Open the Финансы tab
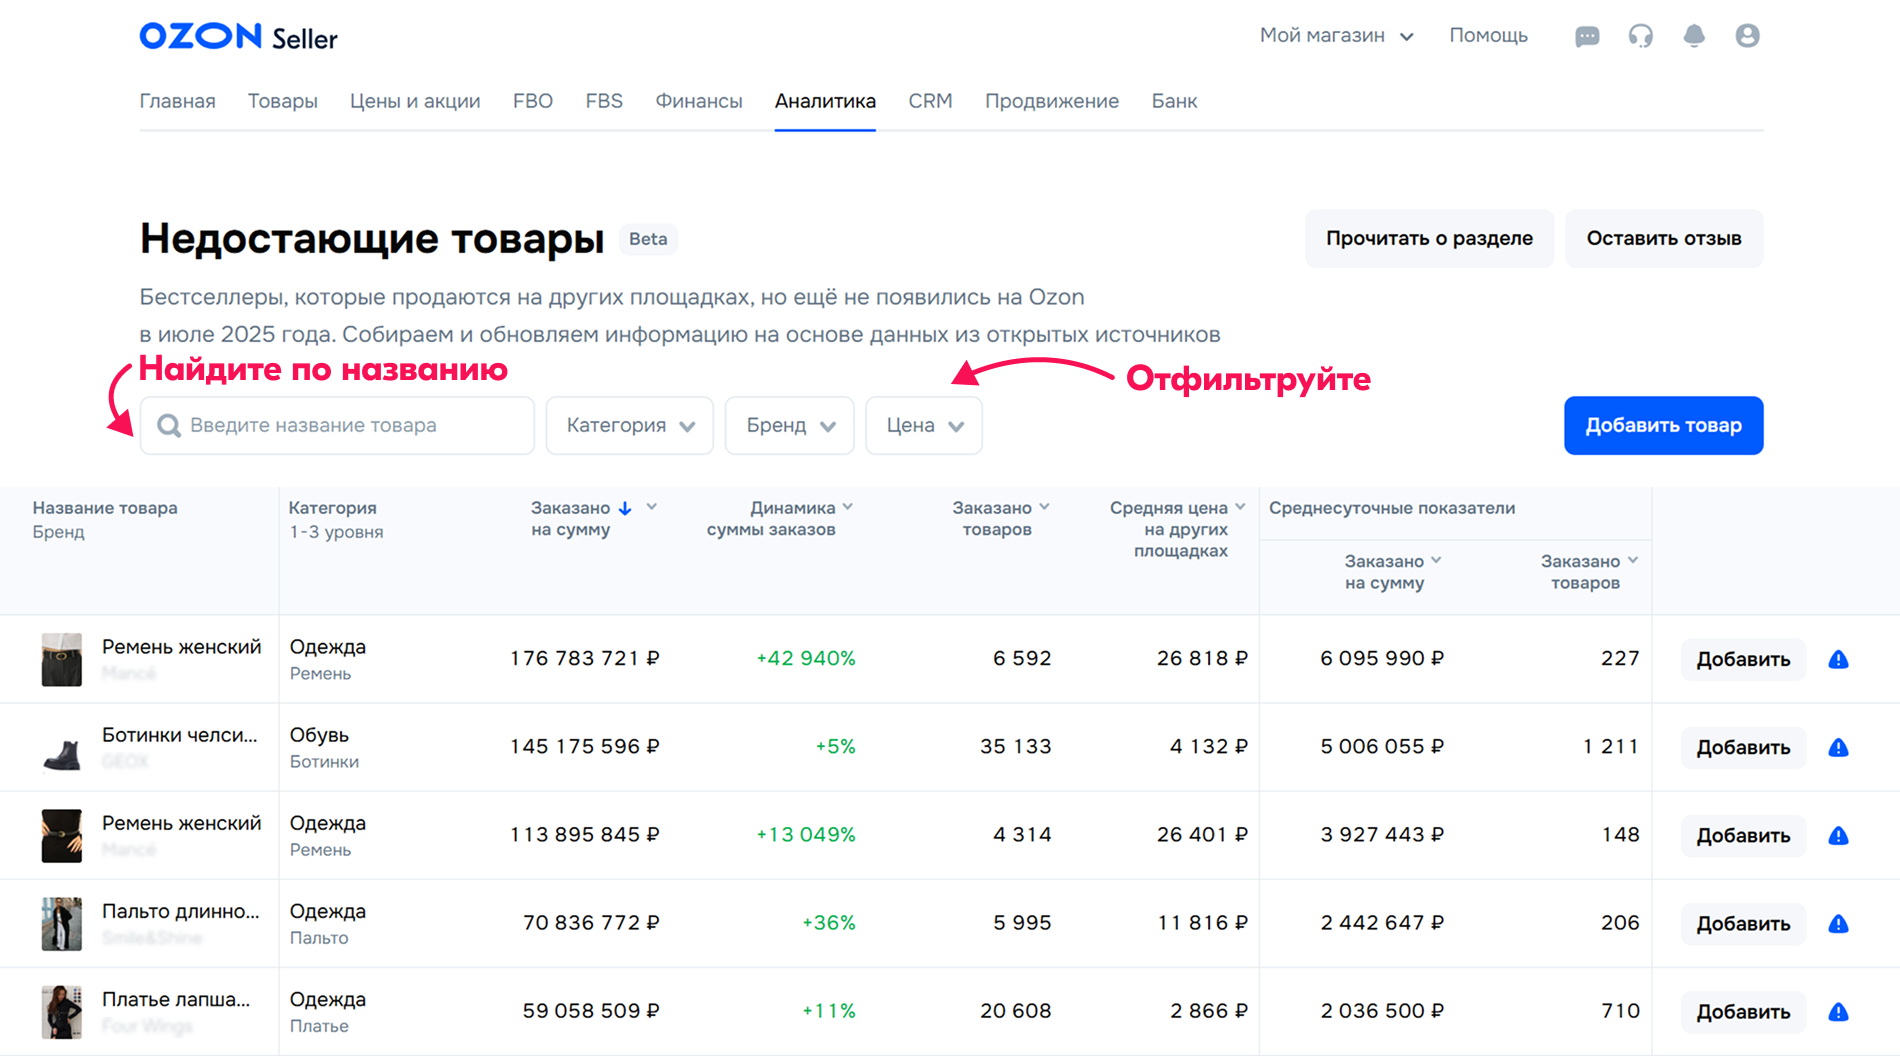The image size is (1900, 1056). pyautogui.click(x=699, y=101)
